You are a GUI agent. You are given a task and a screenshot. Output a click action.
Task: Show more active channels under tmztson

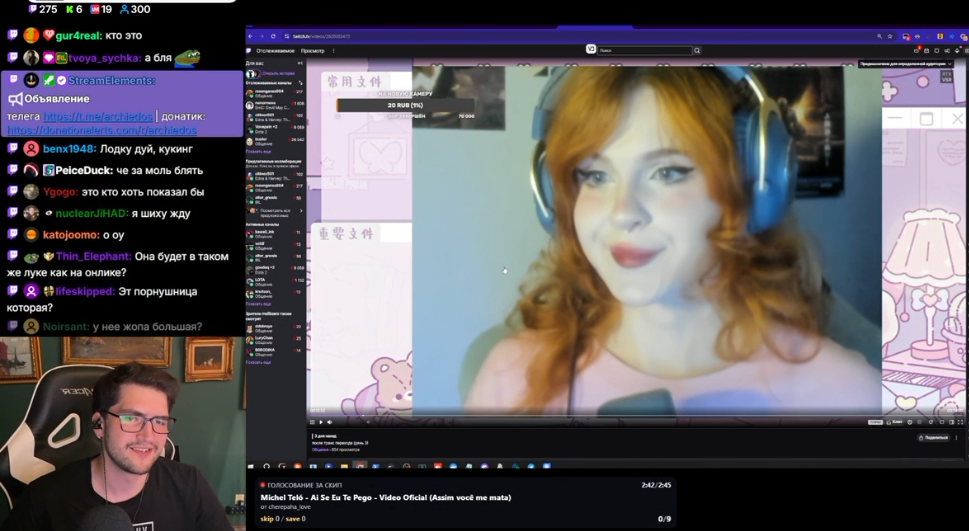click(x=258, y=304)
